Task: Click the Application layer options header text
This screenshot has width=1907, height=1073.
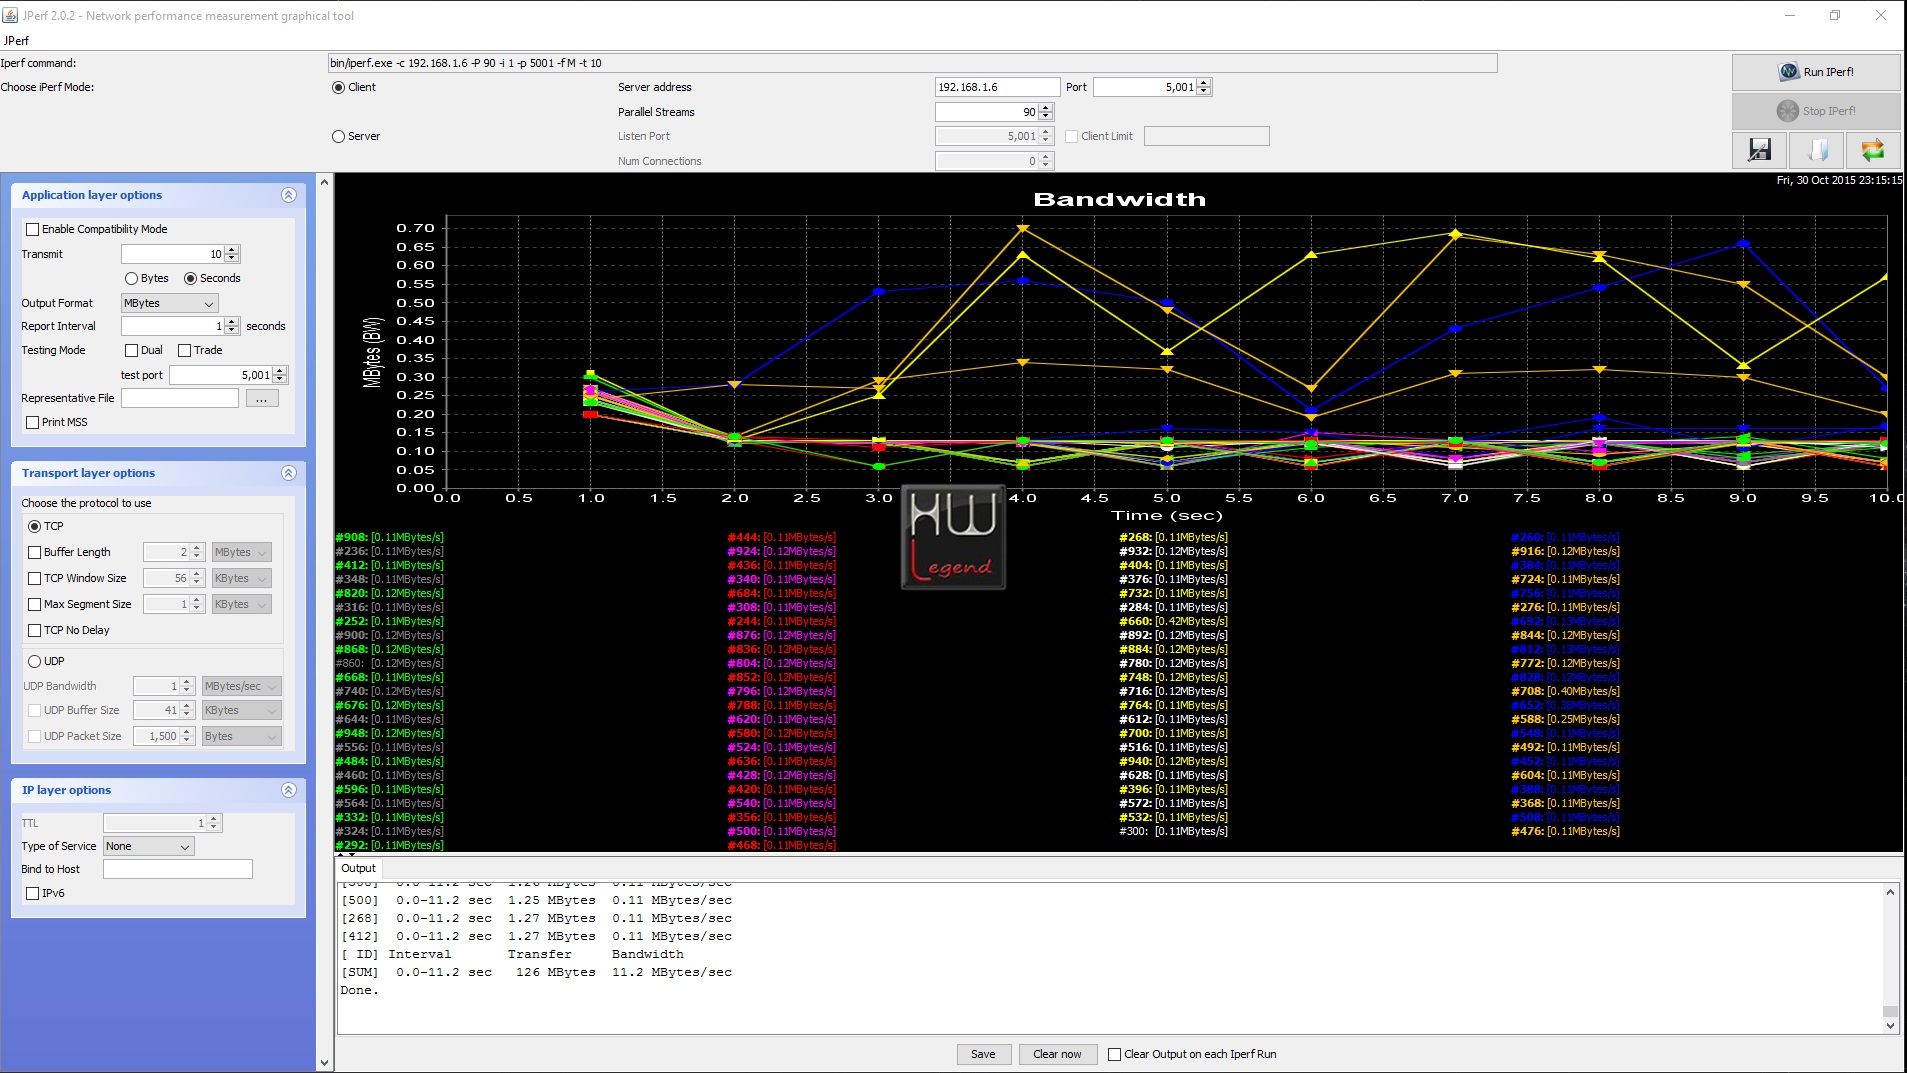Action: tap(92, 195)
